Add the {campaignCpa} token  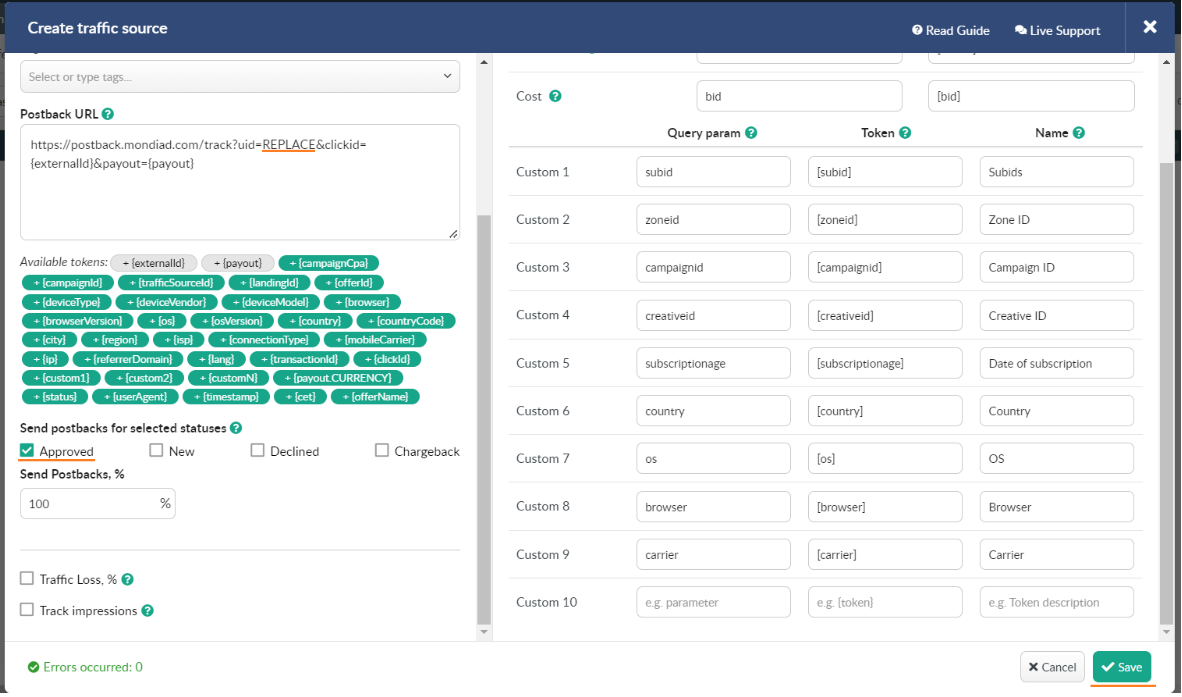(329, 263)
